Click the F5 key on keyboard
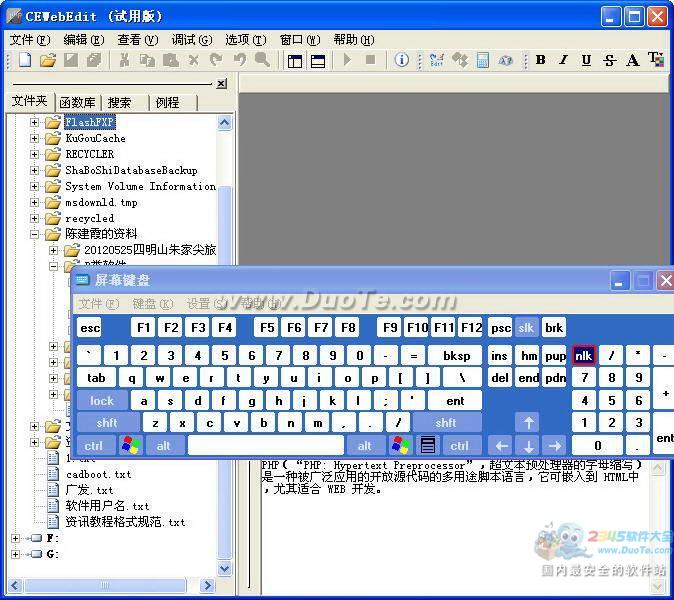The width and height of the screenshot is (674, 600). click(267, 328)
